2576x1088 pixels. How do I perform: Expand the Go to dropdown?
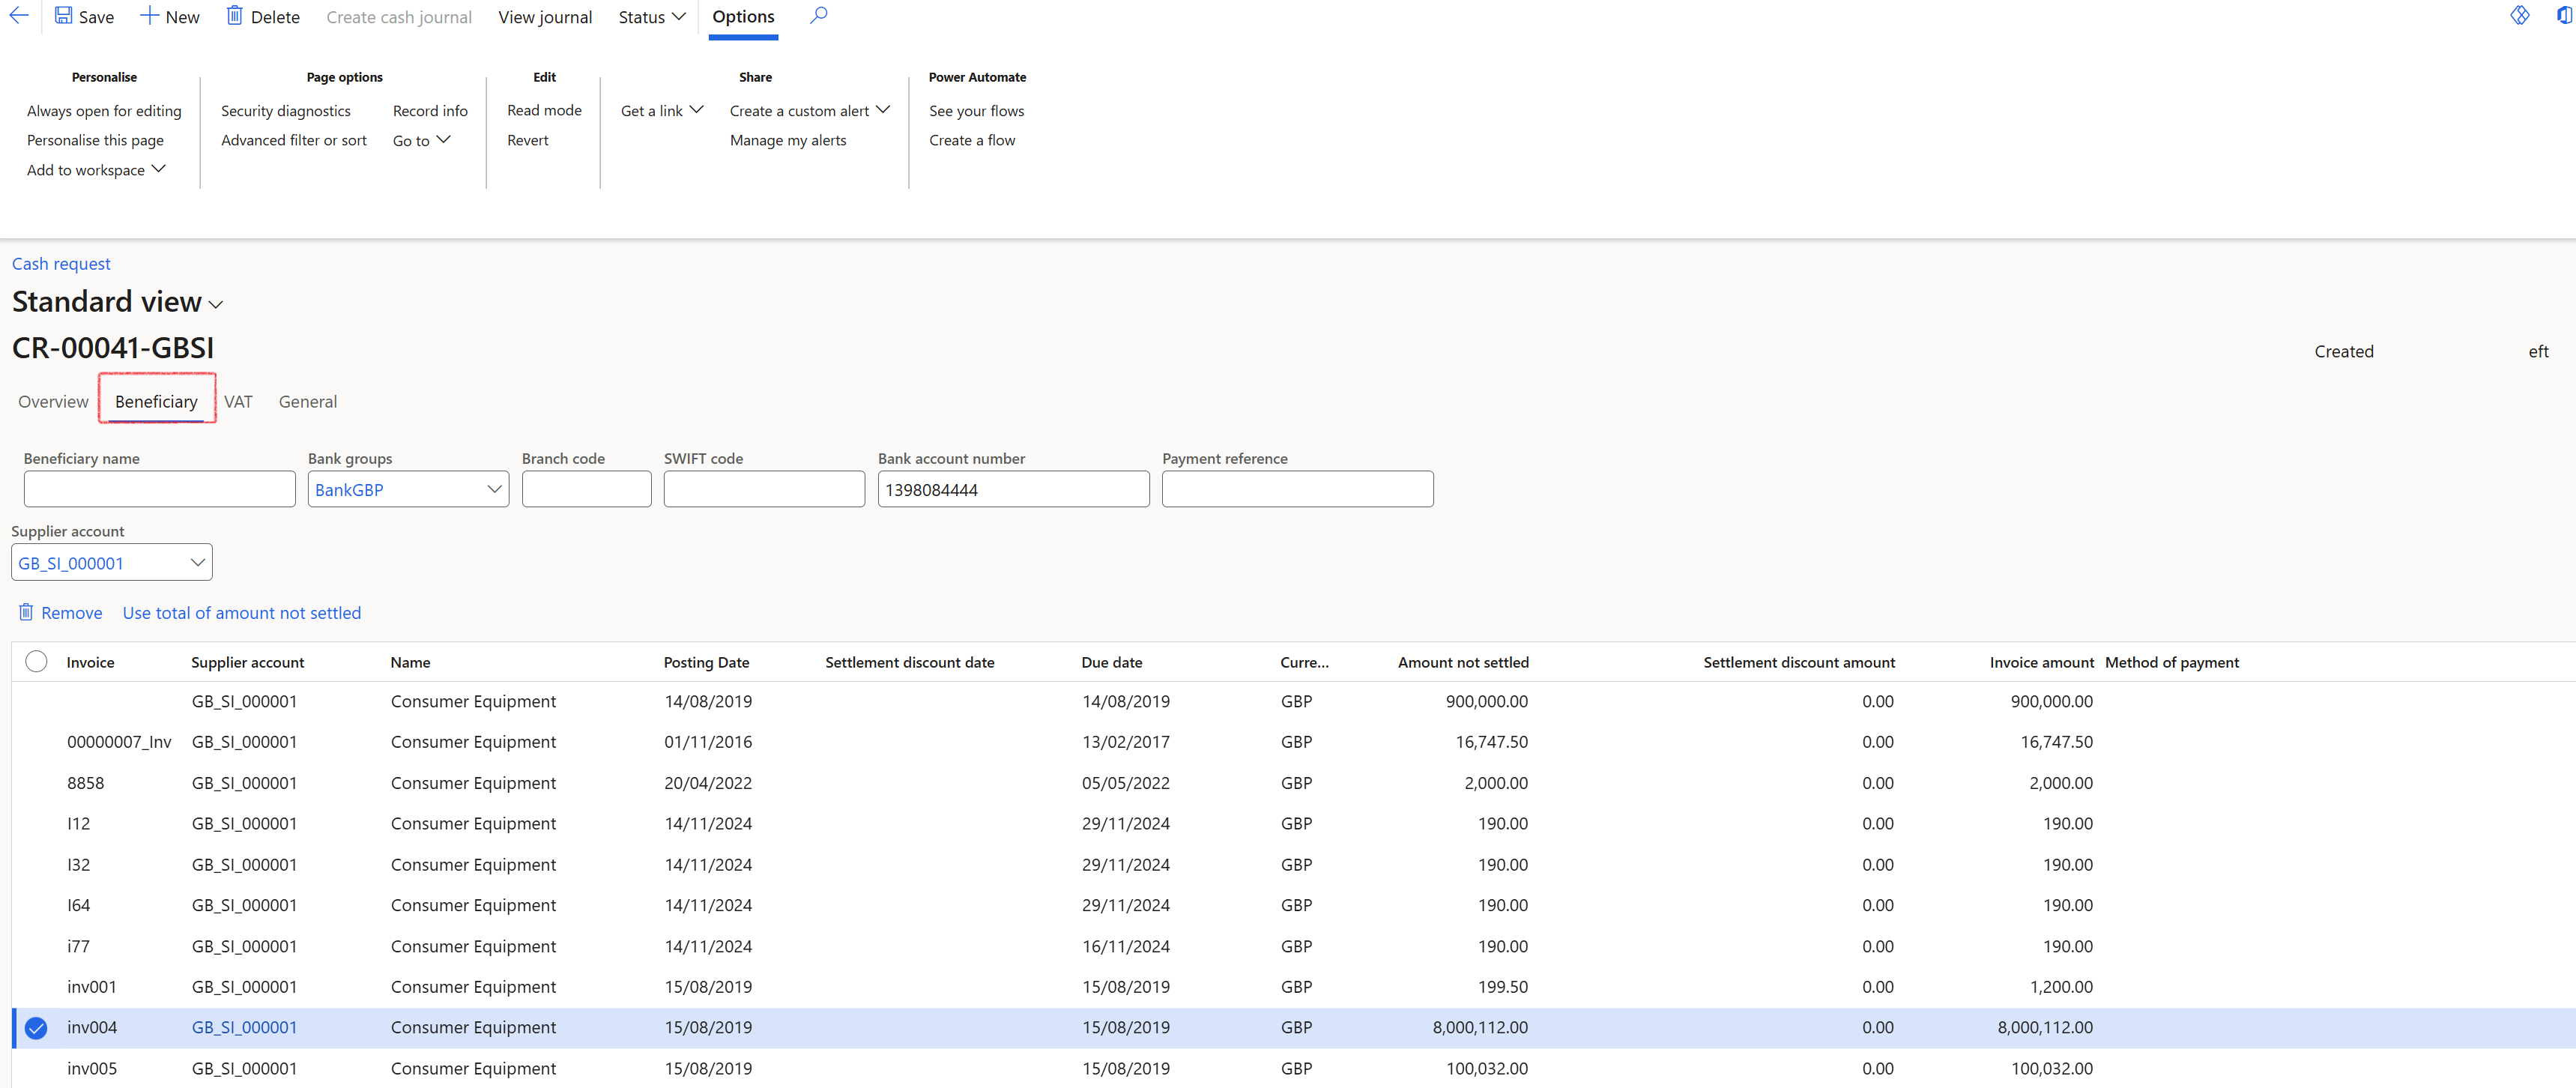tap(422, 140)
